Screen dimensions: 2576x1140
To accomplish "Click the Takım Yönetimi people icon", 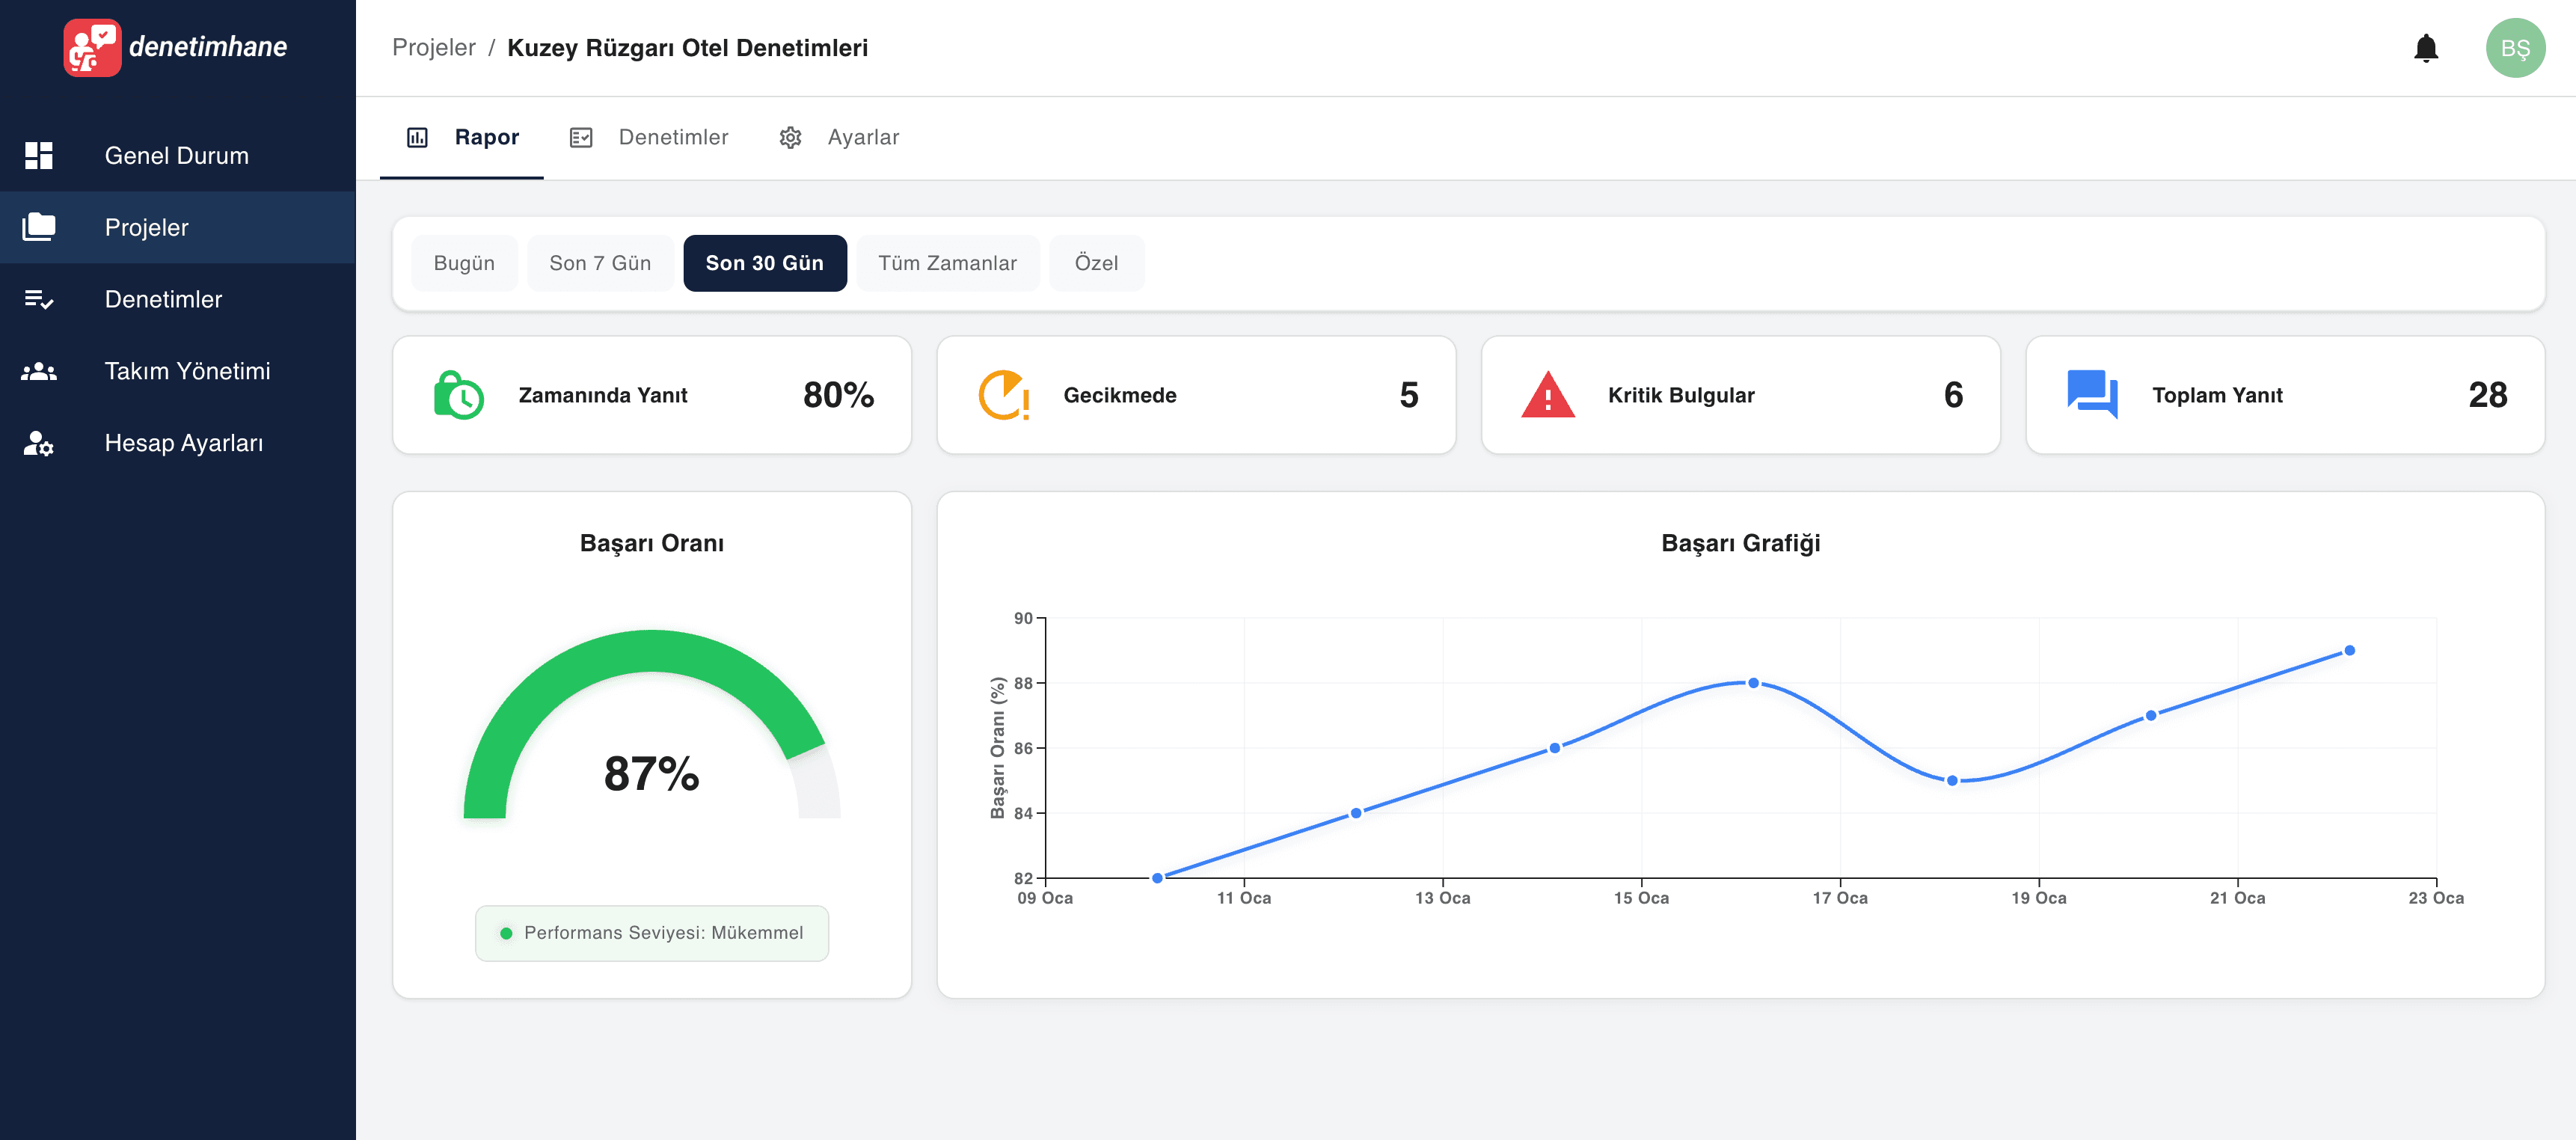I will (39, 371).
